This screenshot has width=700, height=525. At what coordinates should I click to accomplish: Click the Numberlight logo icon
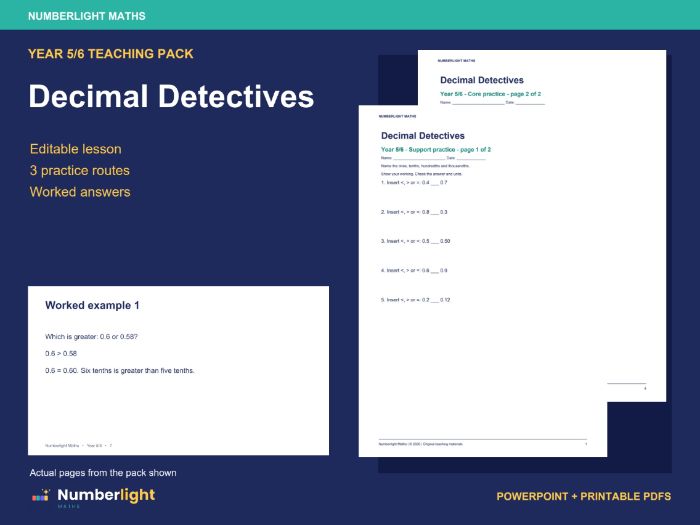click(x=41, y=496)
